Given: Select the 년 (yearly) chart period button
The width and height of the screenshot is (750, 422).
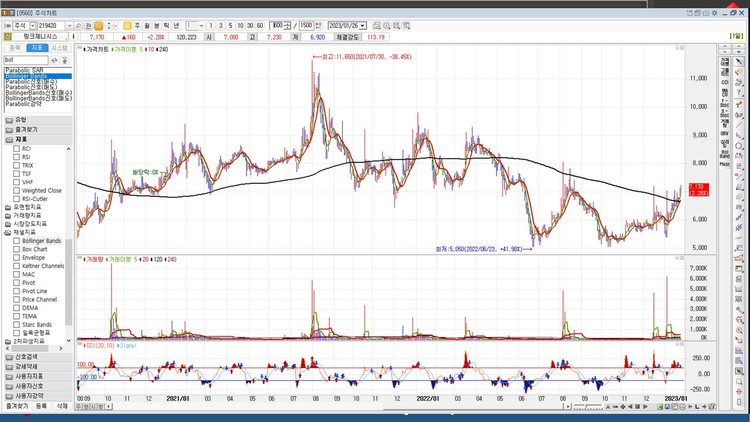Looking at the screenshot, I should pos(176,25).
